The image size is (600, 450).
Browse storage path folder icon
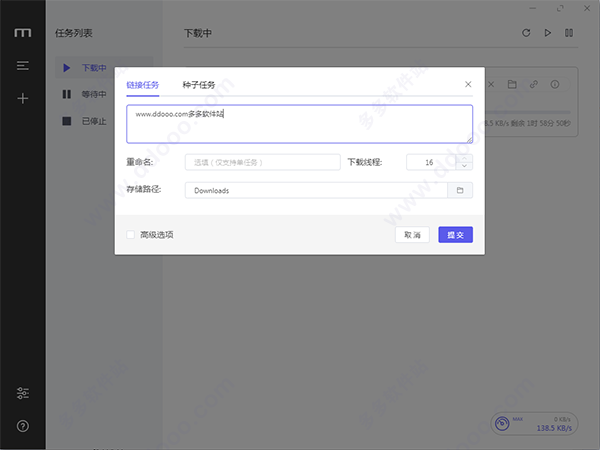tap(460, 190)
